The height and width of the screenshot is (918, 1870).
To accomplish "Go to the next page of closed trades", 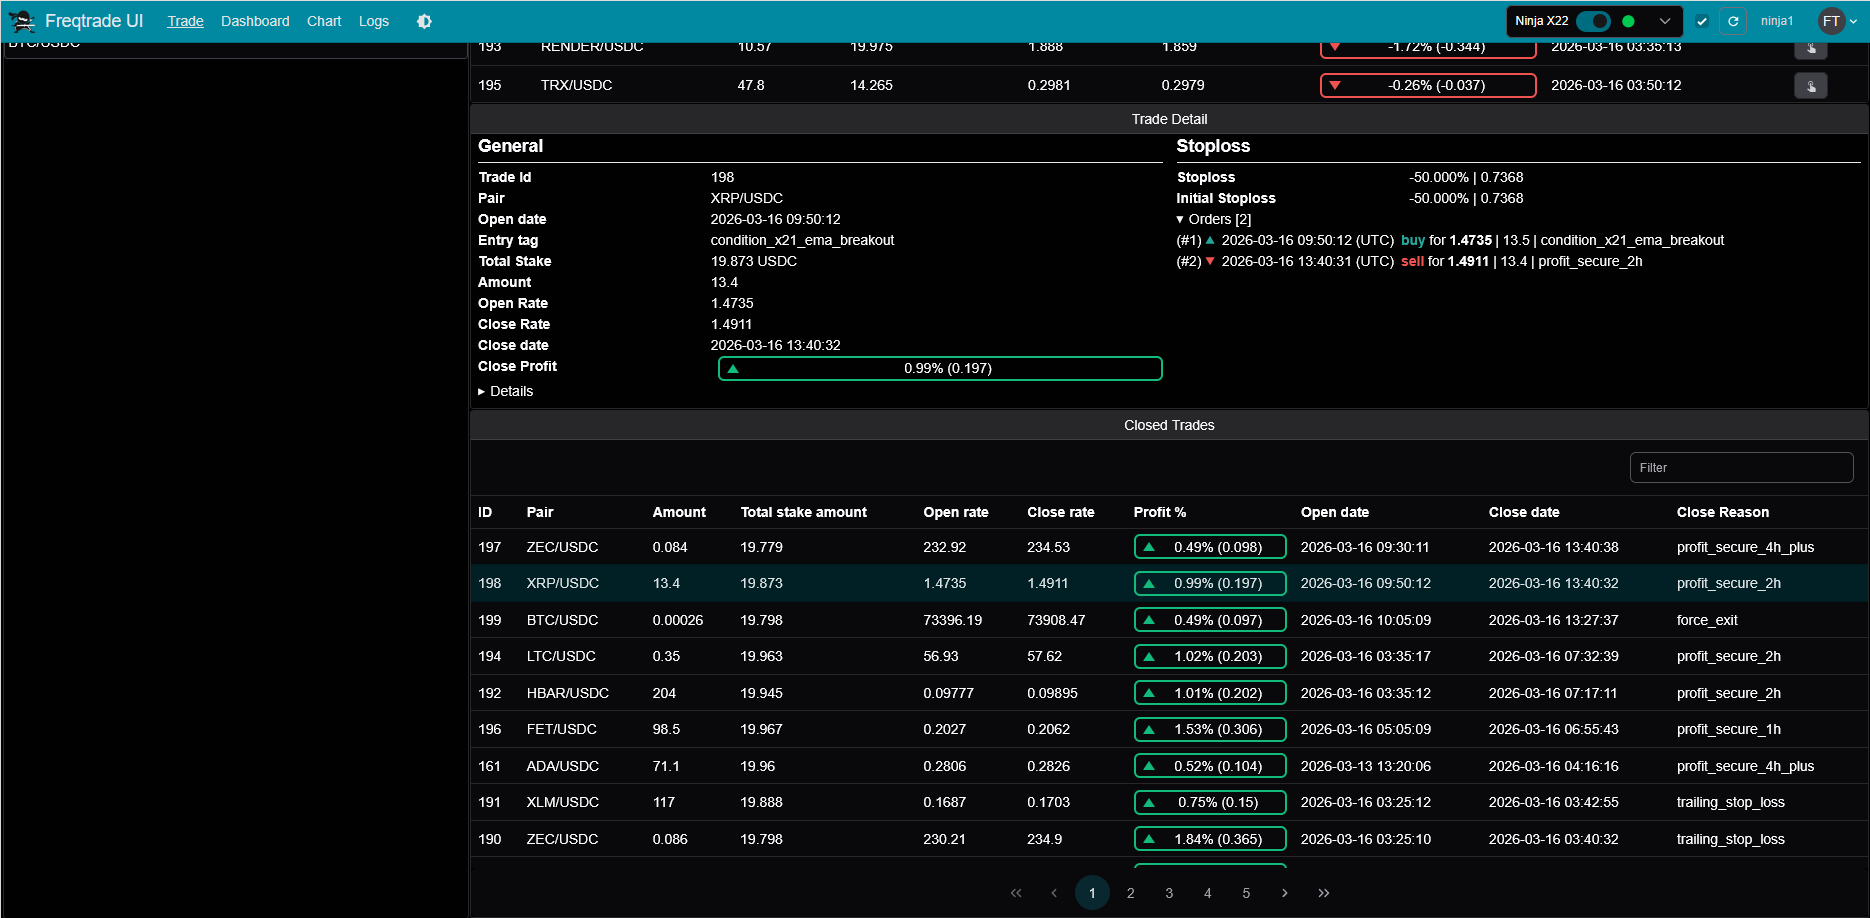I will point(1285,893).
